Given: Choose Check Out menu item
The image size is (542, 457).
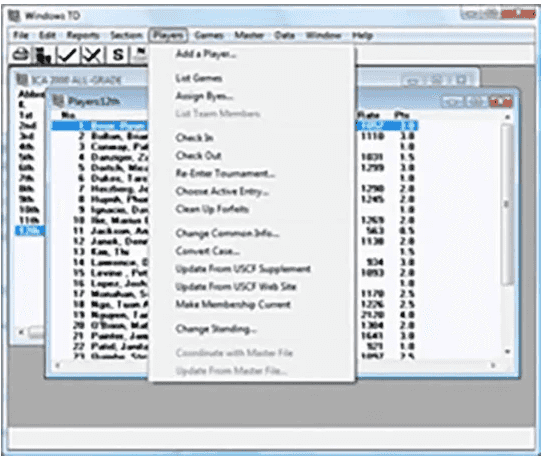Looking at the screenshot, I should (x=198, y=156).
